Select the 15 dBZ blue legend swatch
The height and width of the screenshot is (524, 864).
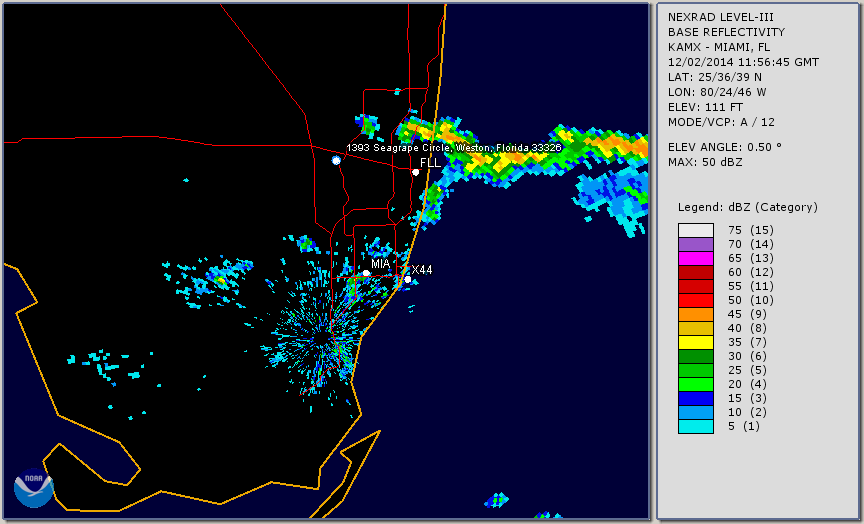[x=696, y=398]
